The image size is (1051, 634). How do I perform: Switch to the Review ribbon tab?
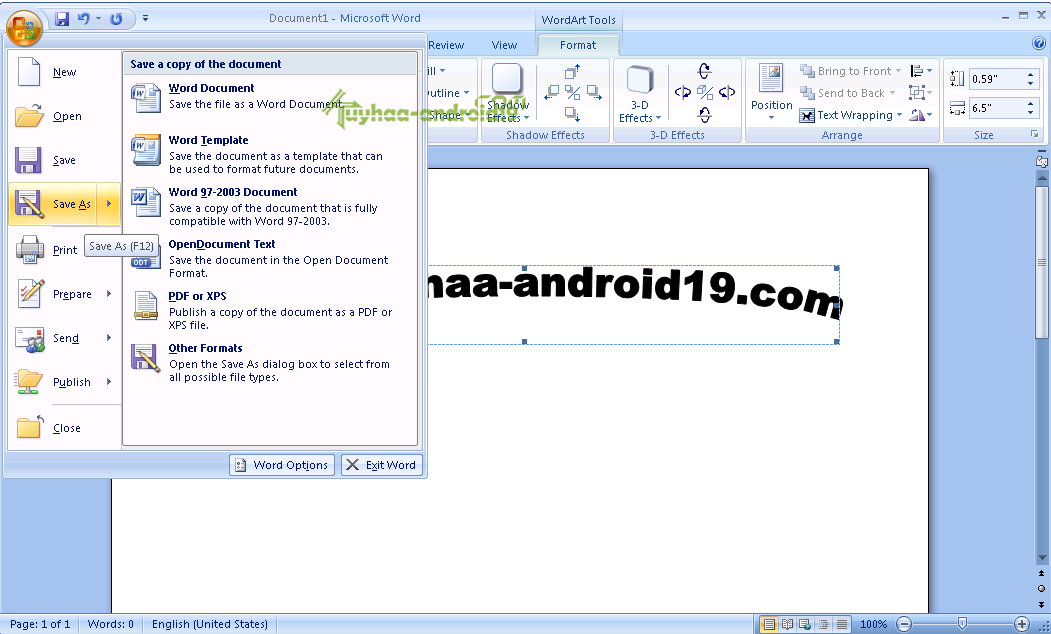click(446, 45)
